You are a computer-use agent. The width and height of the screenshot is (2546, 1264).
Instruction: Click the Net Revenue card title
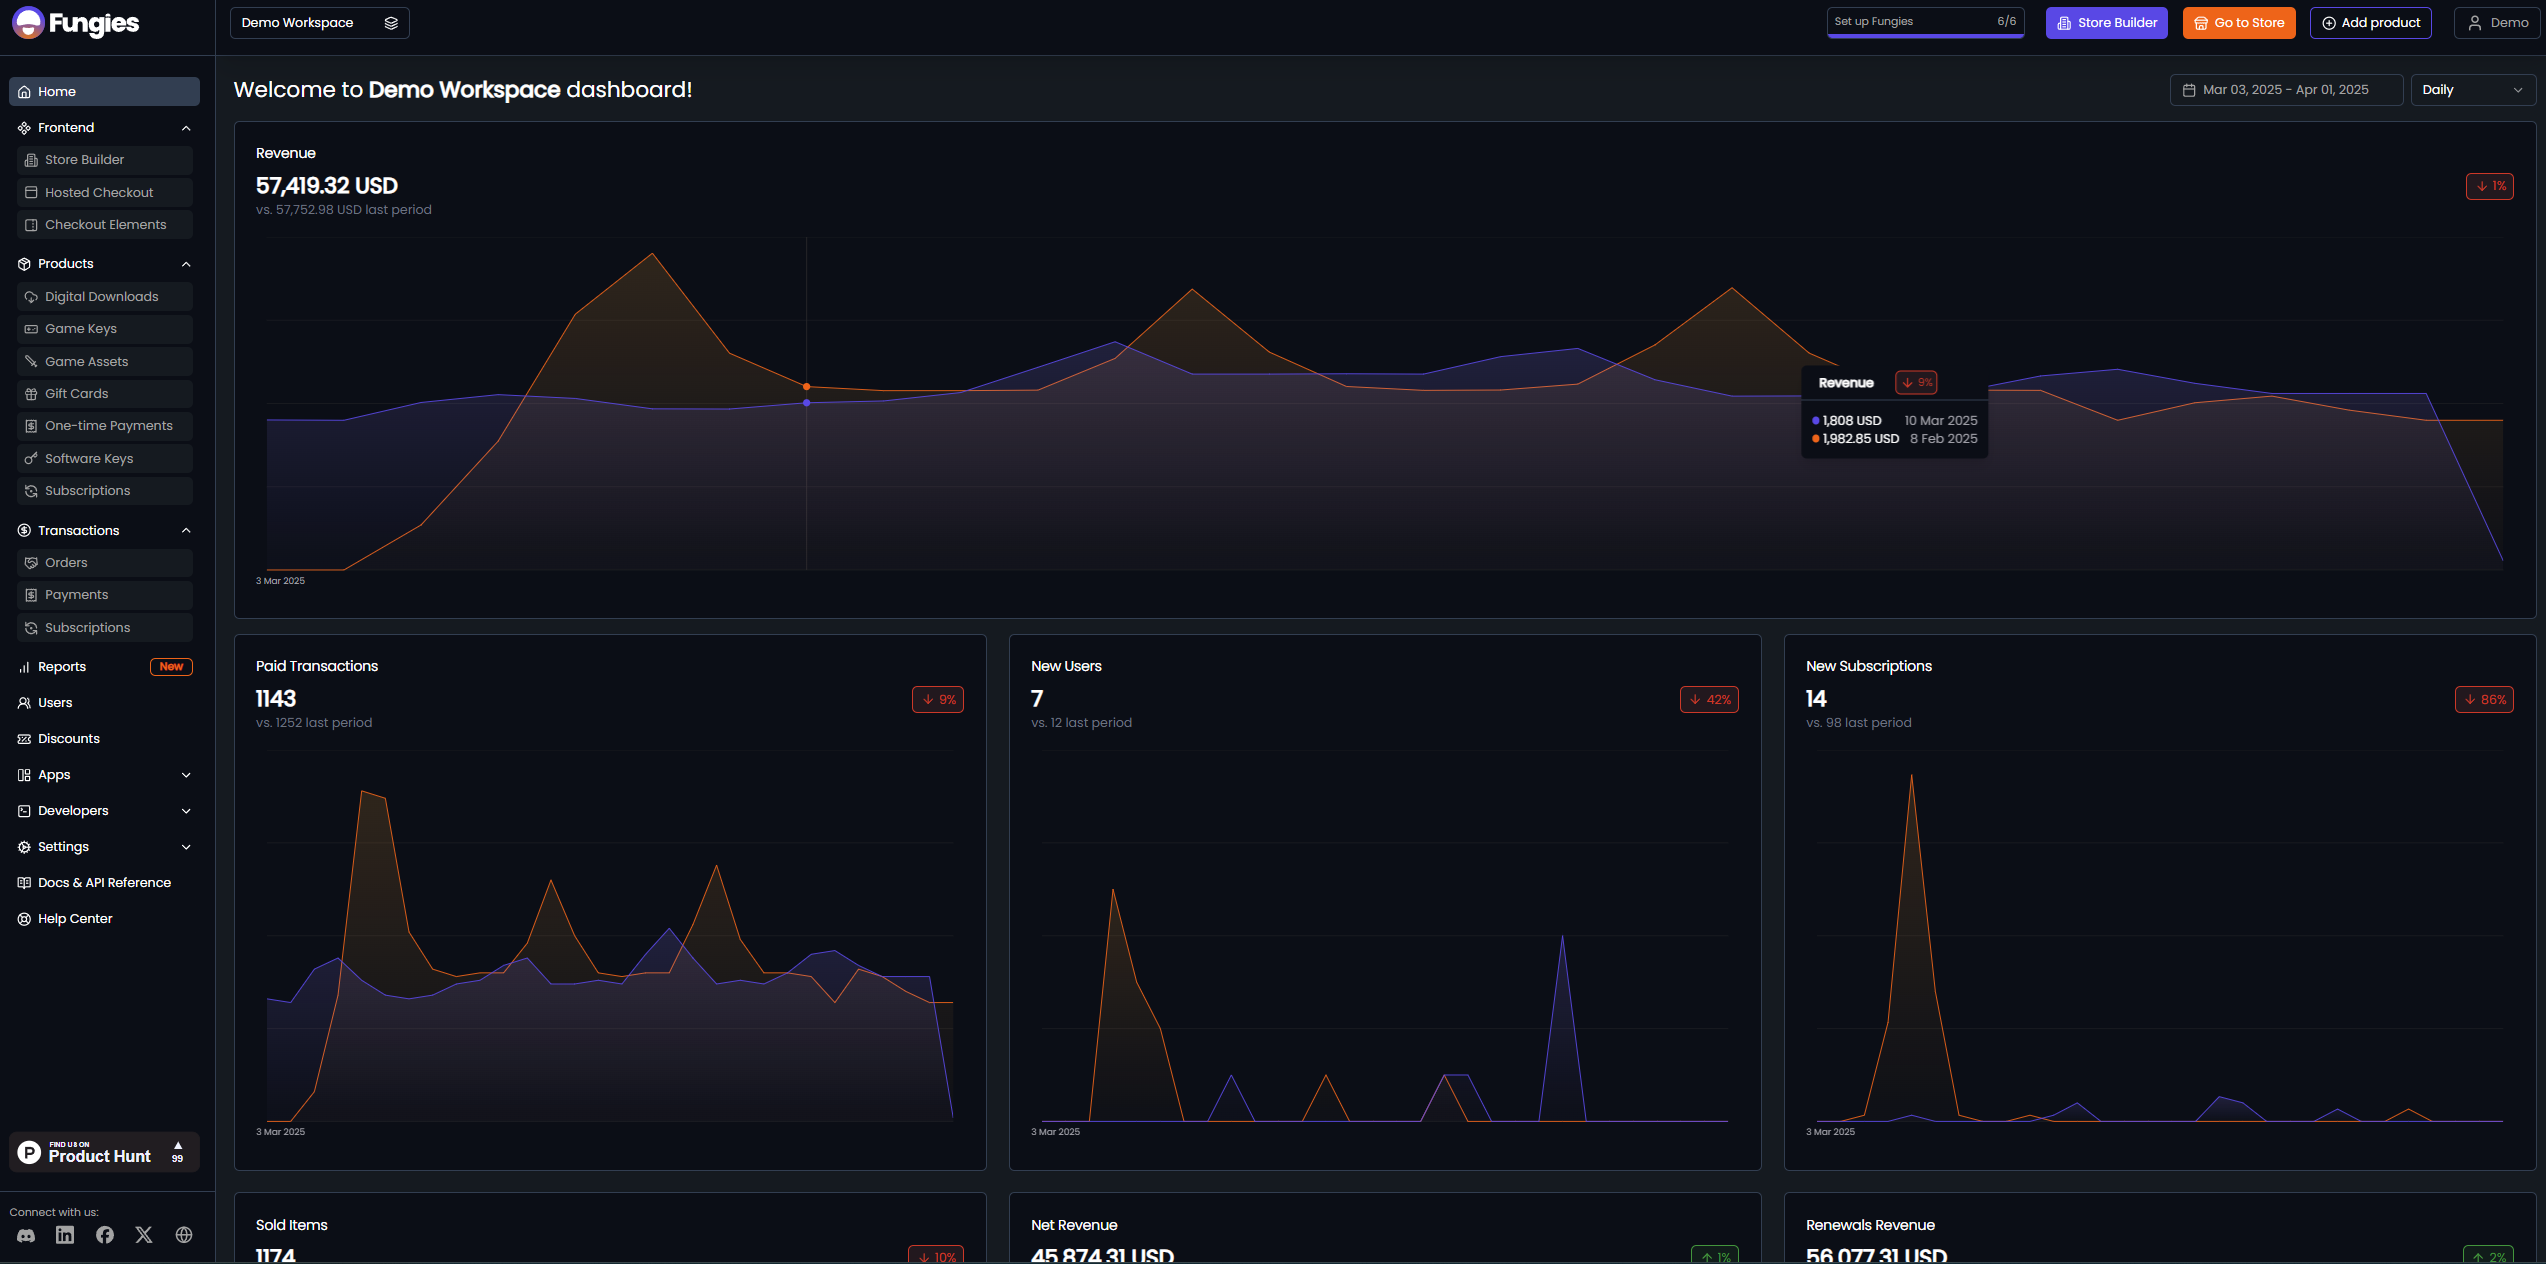(x=1074, y=1225)
